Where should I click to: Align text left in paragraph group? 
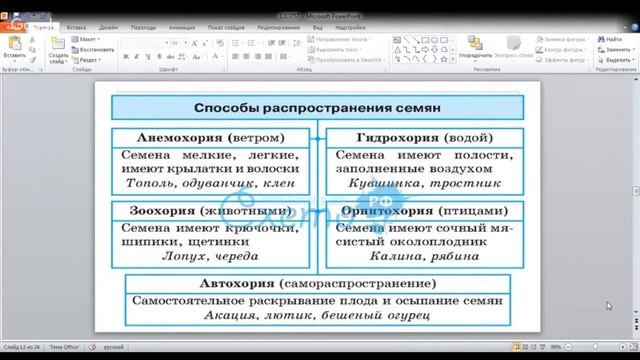[x=236, y=56]
